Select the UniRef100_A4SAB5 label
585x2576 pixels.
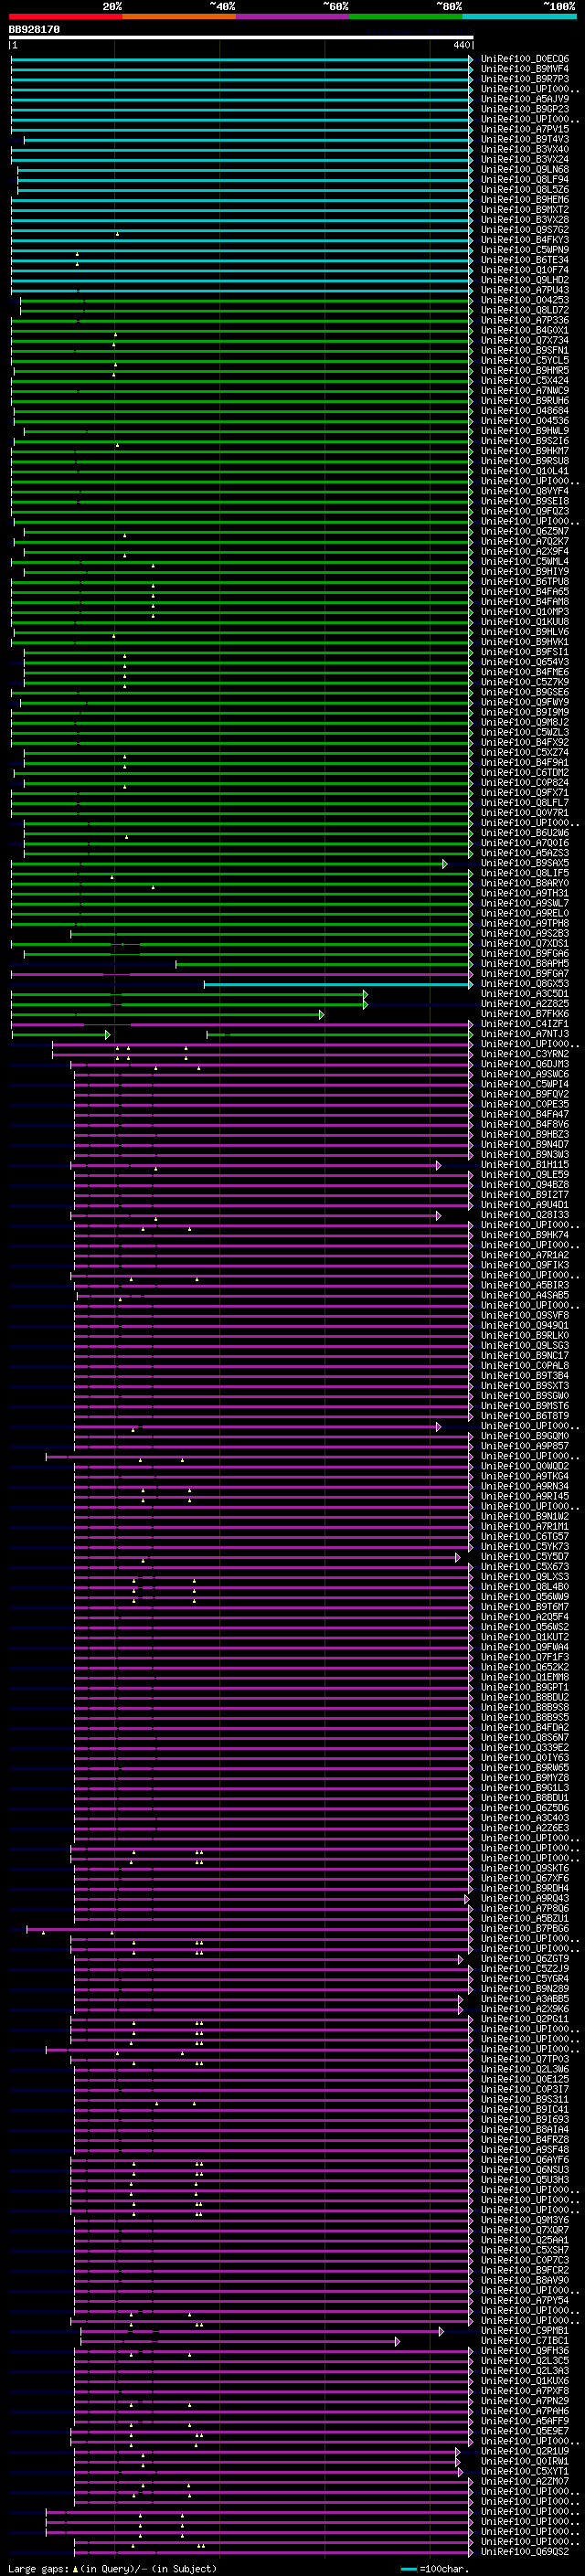coord(525,1295)
